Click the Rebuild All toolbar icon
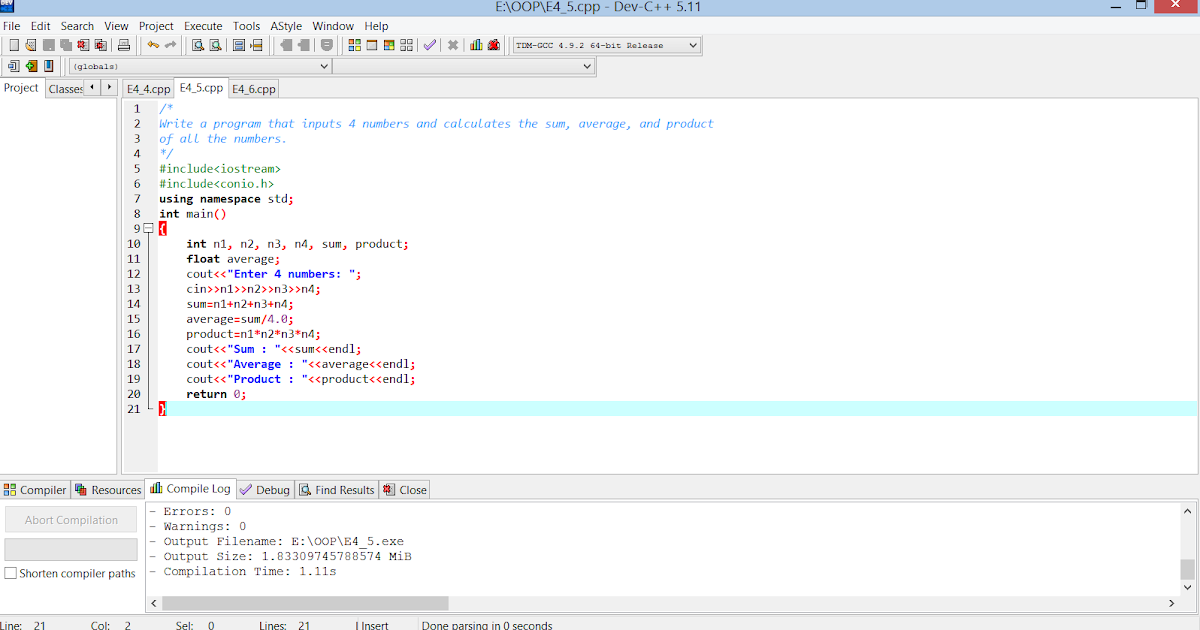Image resolution: width=1200 pixels, height=630 pixels. click(407, 45)
